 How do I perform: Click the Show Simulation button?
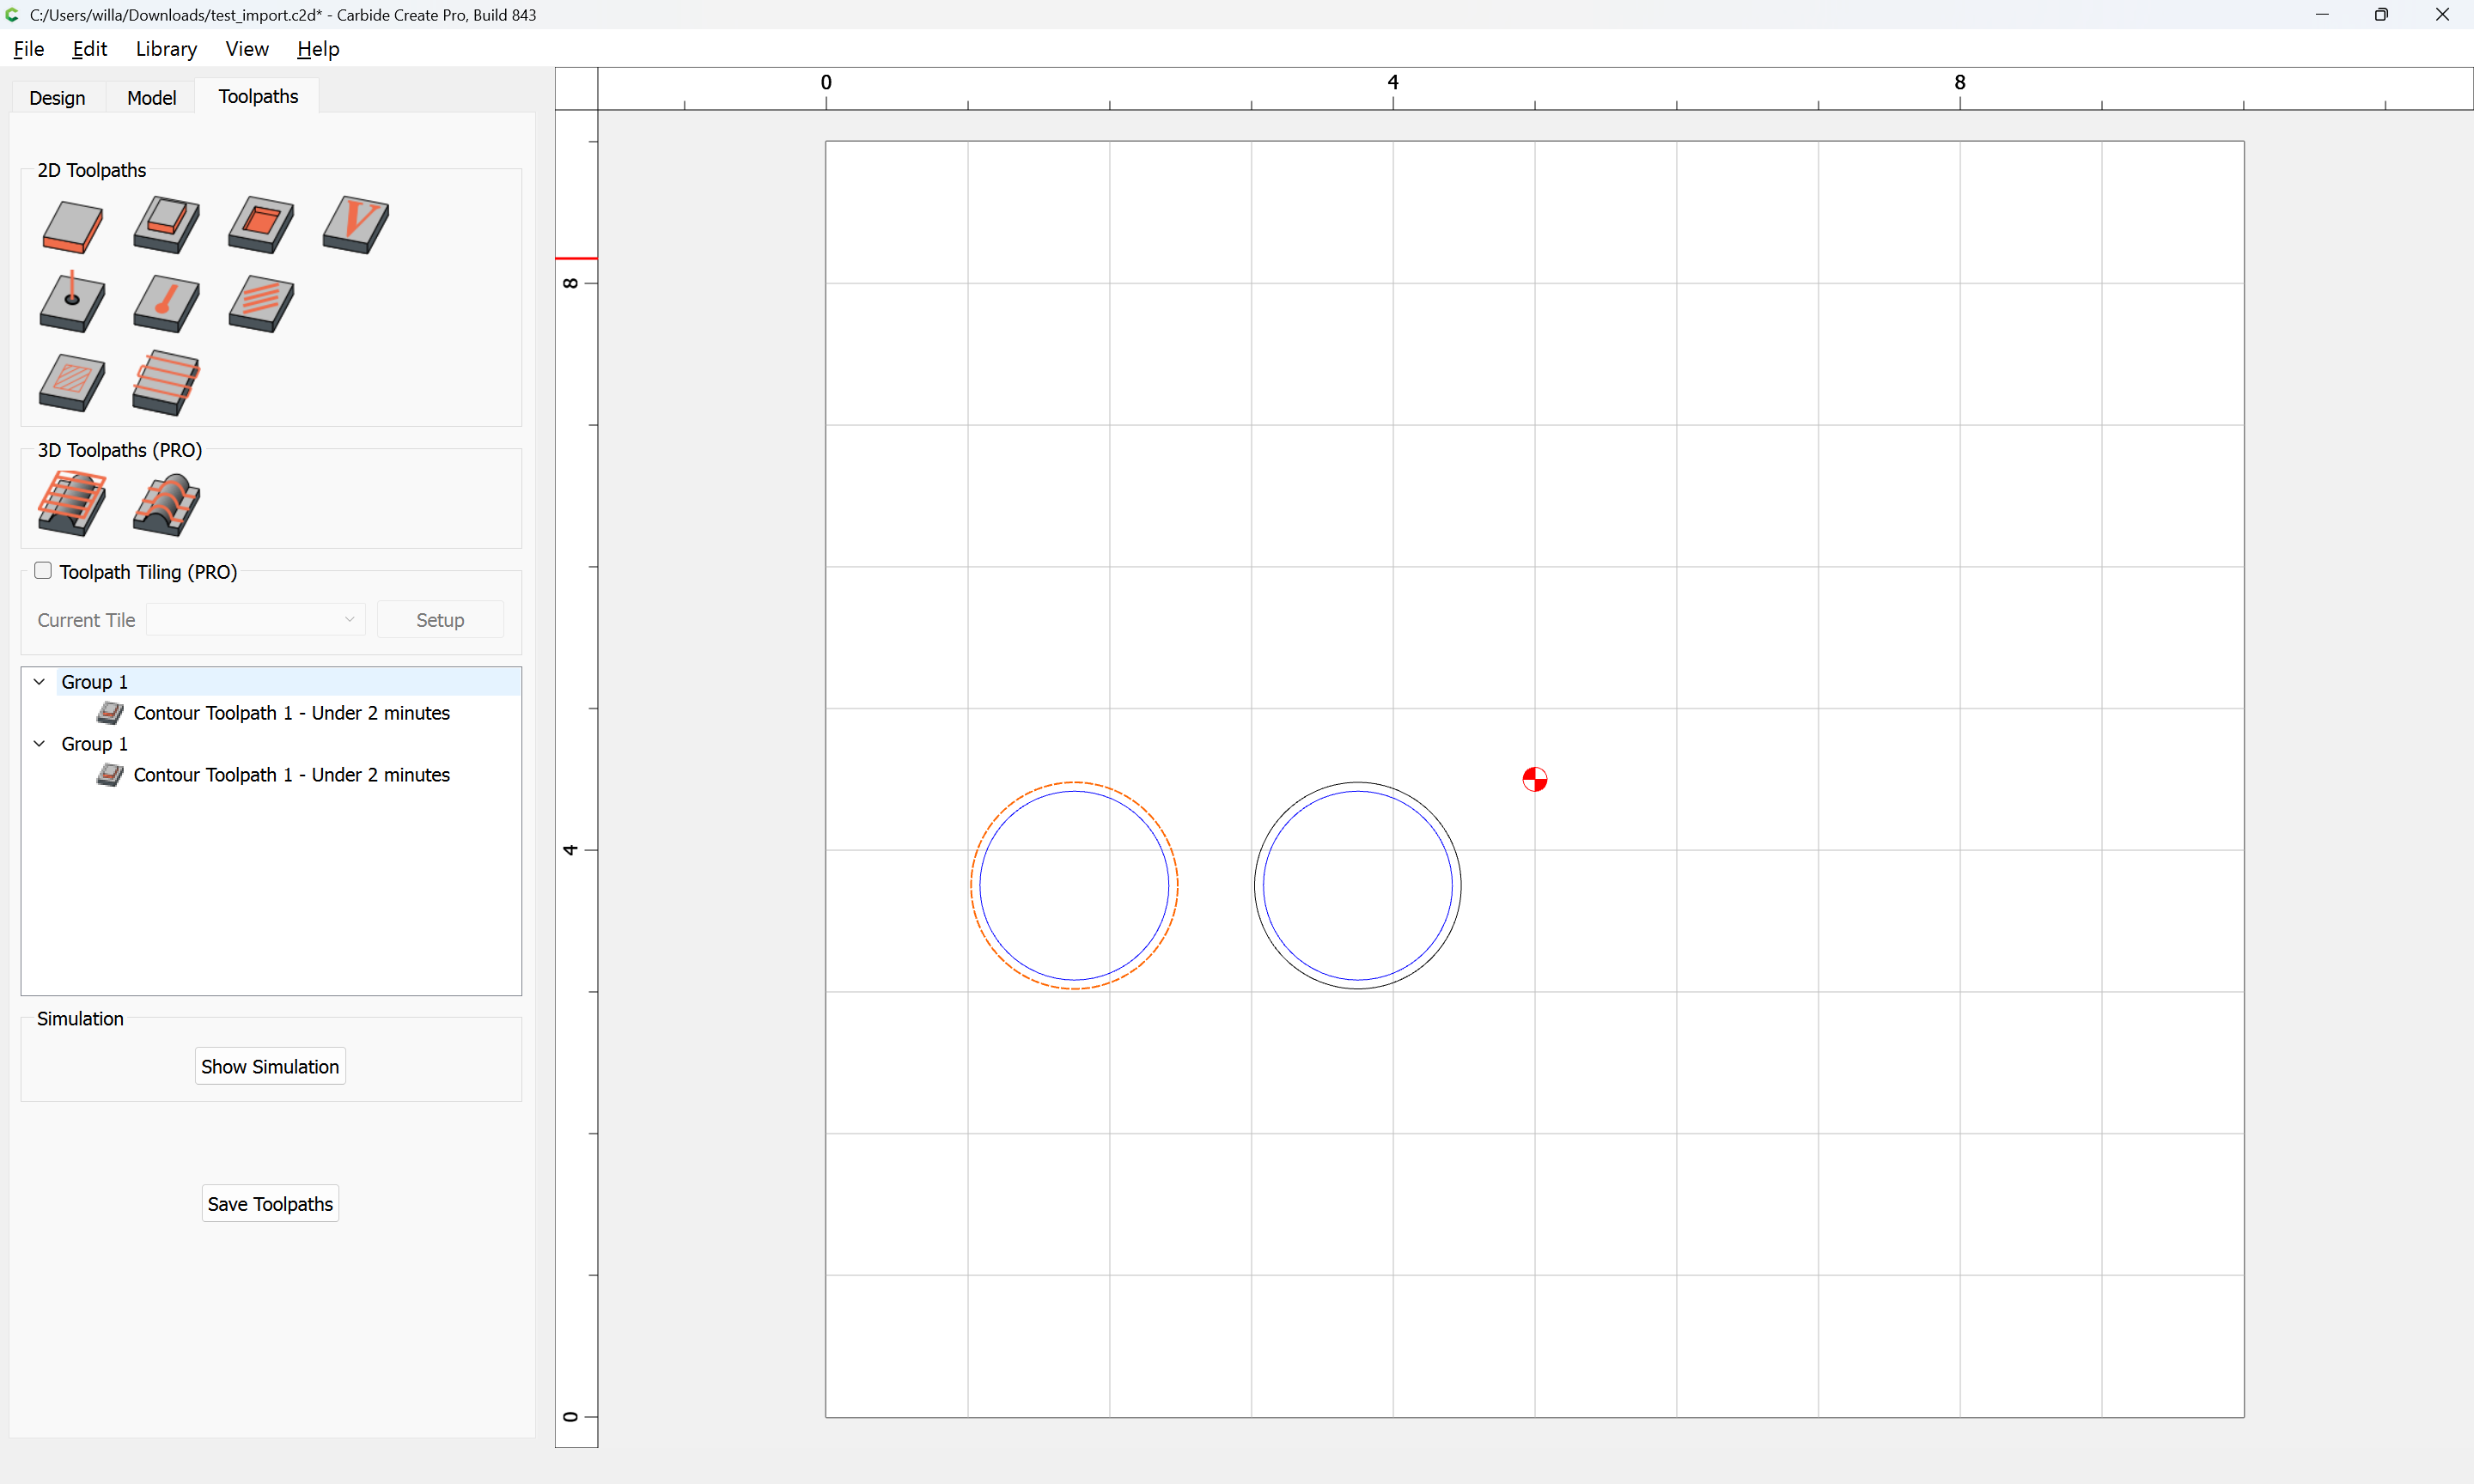pyautogui.click(x=270, y=1067)
